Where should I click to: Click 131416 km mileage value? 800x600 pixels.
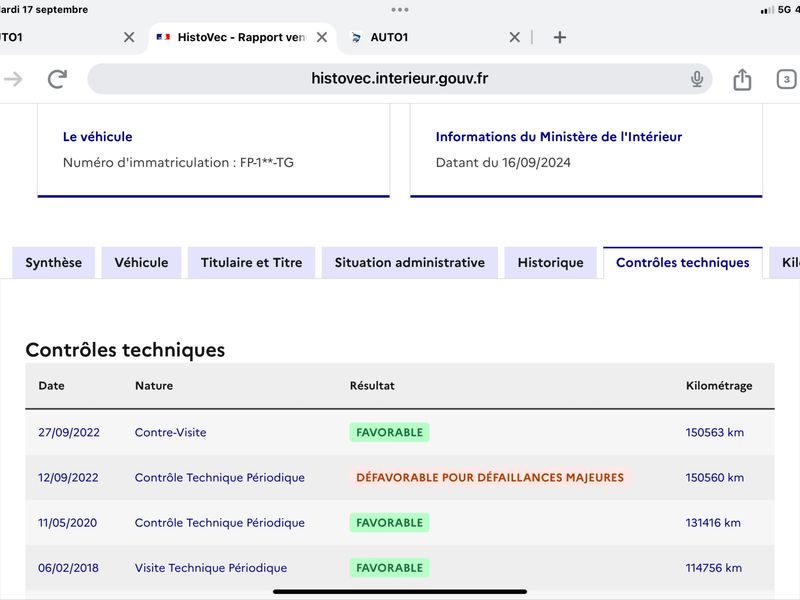tap(713, 523)
